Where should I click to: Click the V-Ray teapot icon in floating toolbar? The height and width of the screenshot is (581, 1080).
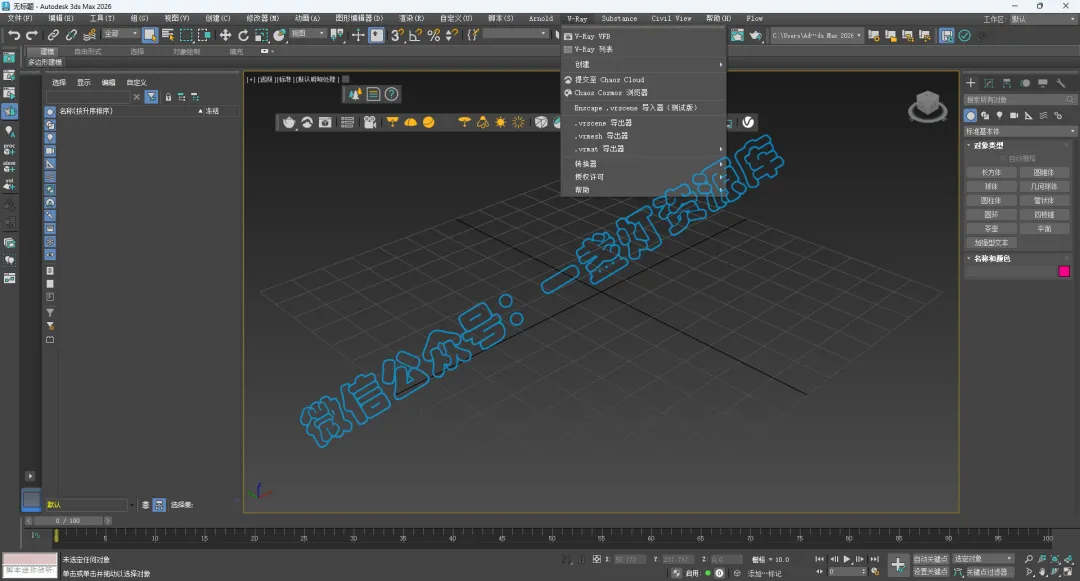pos(289,123)
